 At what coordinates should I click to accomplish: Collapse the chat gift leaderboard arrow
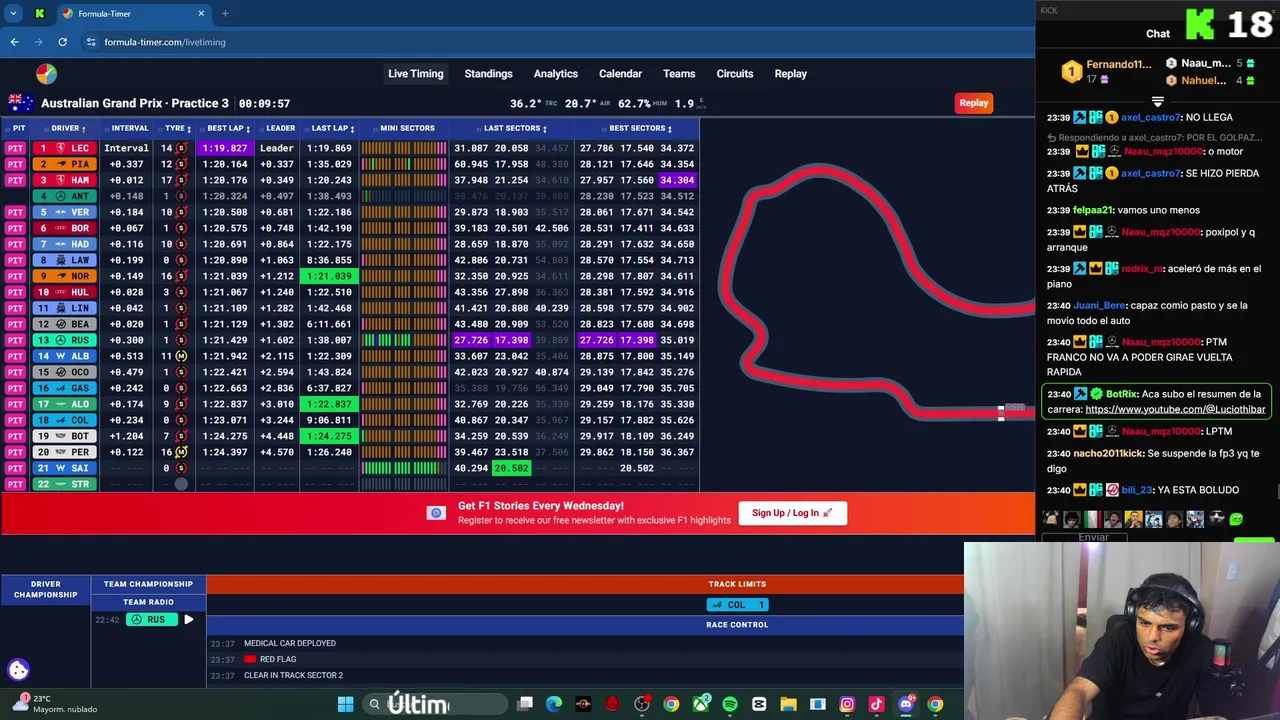point(1157,102)
